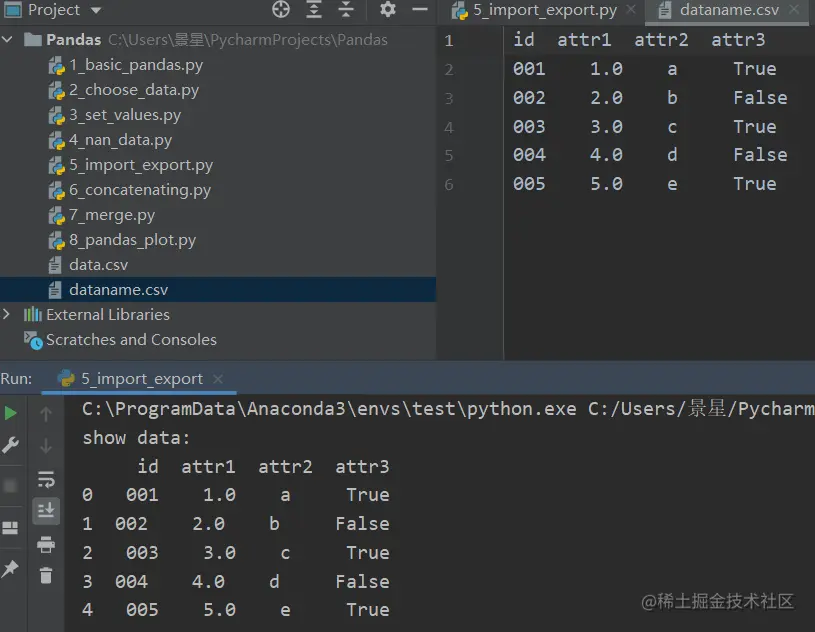Select 7_merge.py in project tree
Viewport: 815px width, 632px height.
point(112,215)
